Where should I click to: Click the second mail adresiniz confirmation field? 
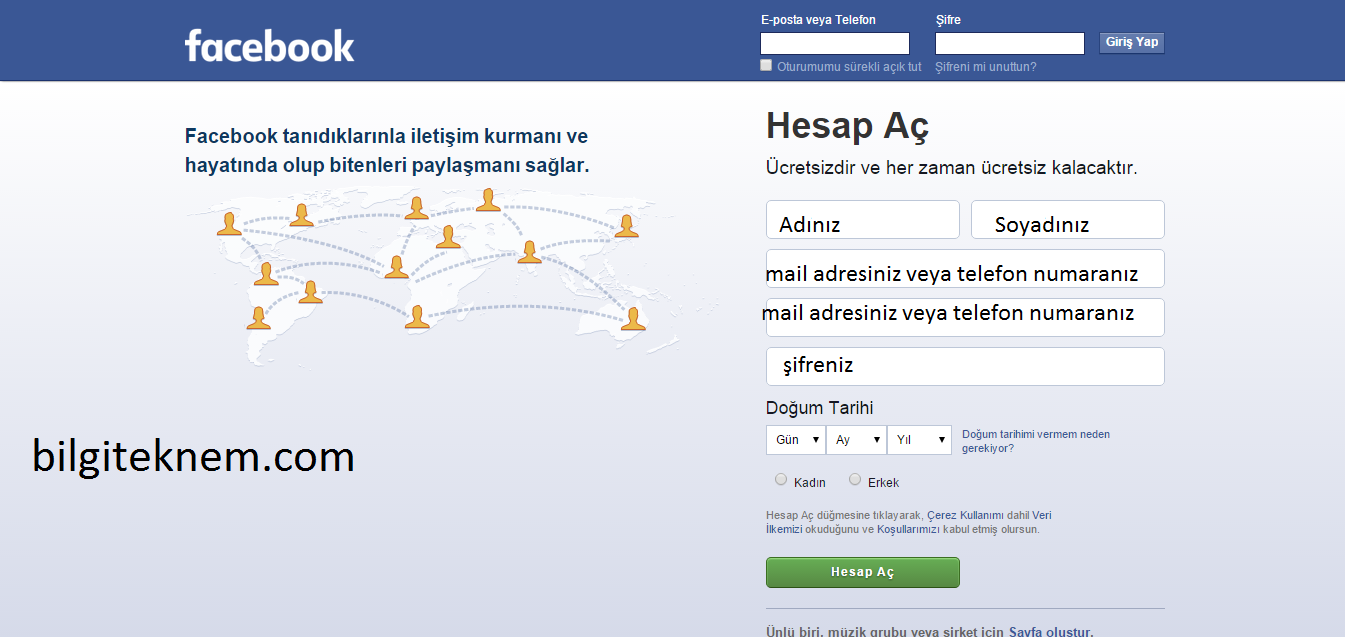pyautogui.click(x=965, y=318)
